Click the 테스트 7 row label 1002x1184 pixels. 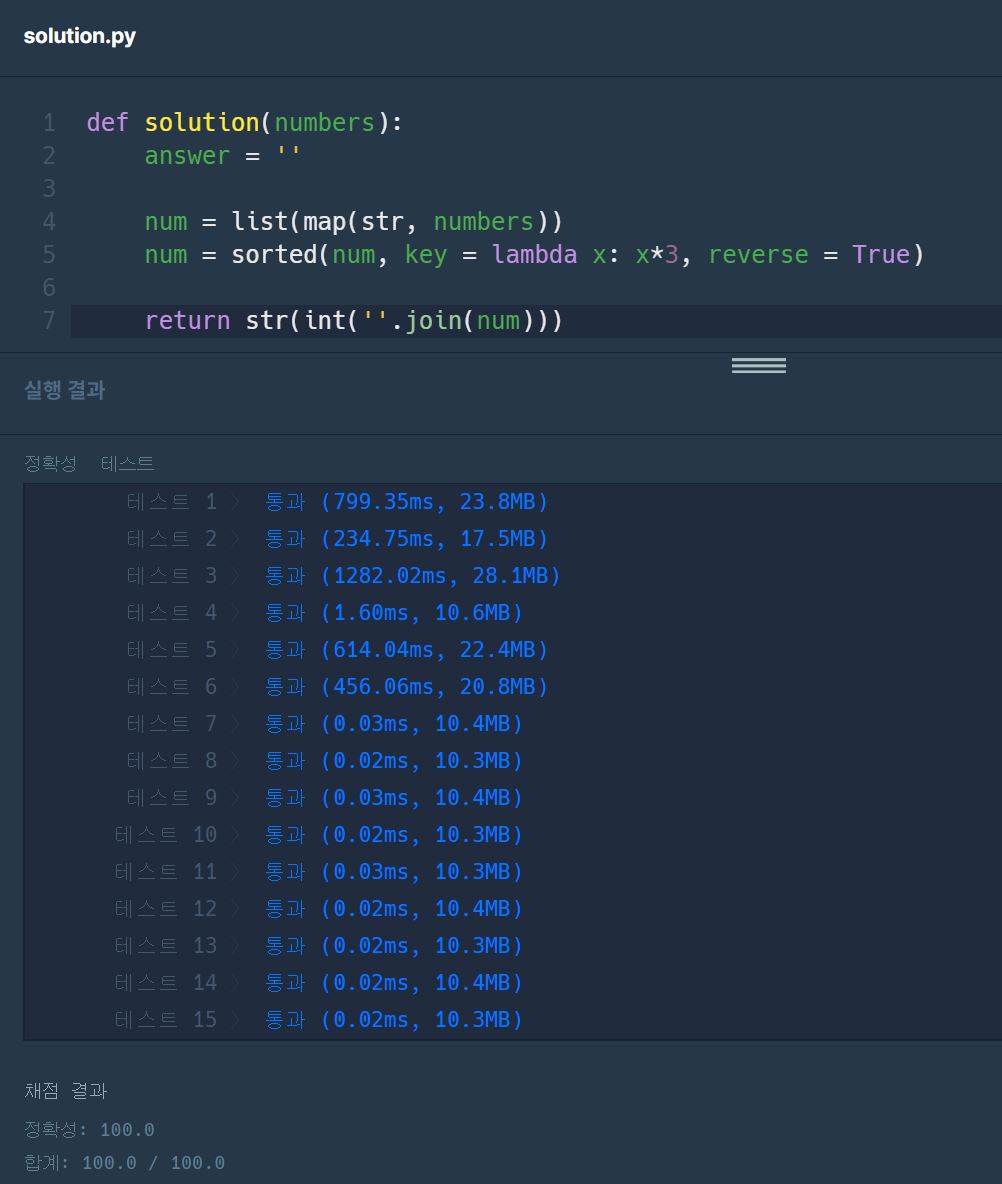(172, 723)
